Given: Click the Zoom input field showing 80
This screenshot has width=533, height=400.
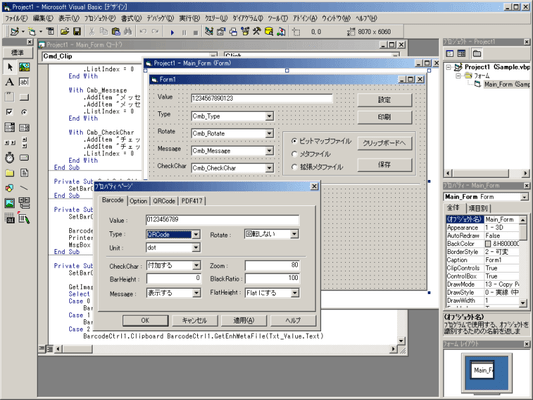Looking at the screenshot, I should point(272,265).
